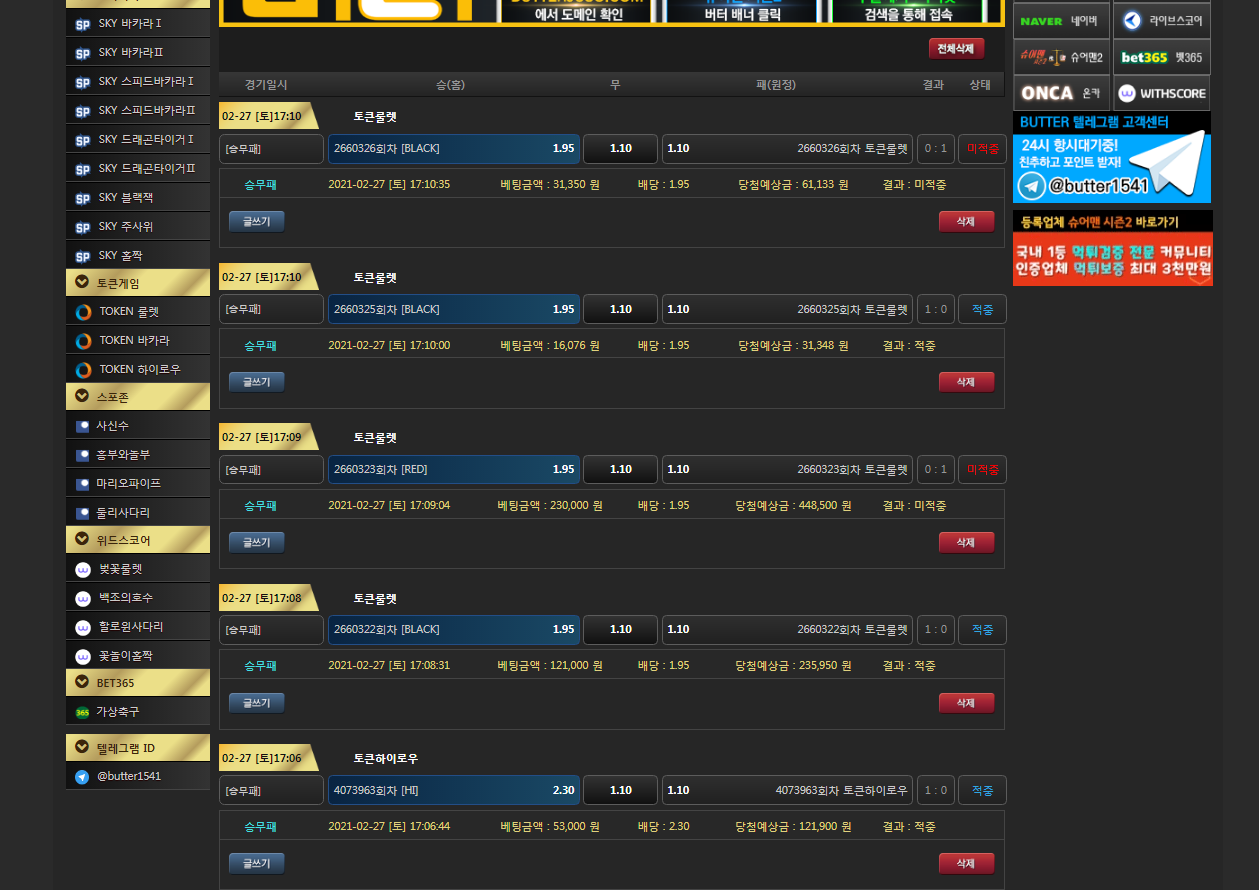This screenshot has height=890, width=1259.
Task: Click the BUTTER 텔레그램 고객센터 banner
Action: click(1111, 158)
